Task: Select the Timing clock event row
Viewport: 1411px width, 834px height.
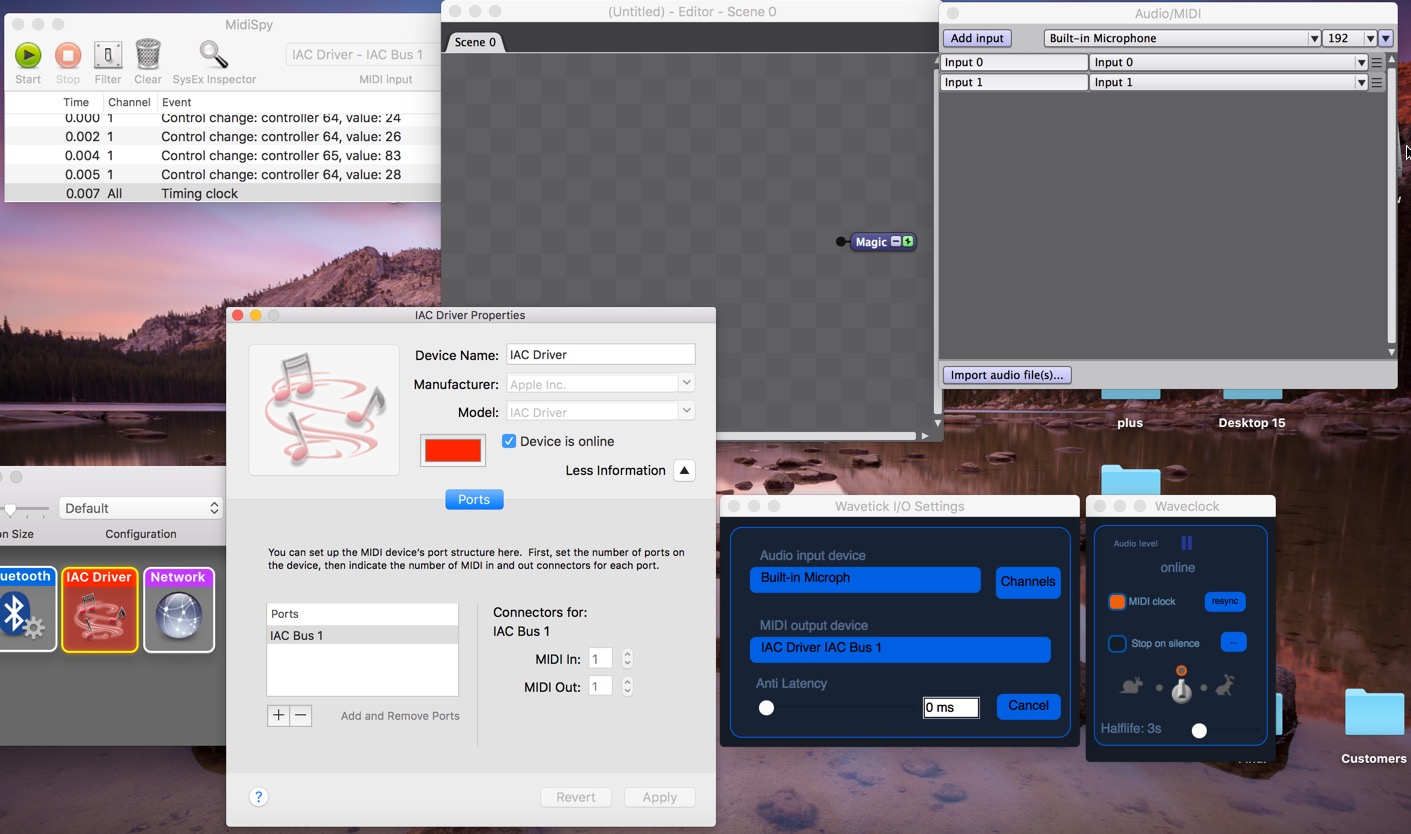Action: click(x=222, y=193)
